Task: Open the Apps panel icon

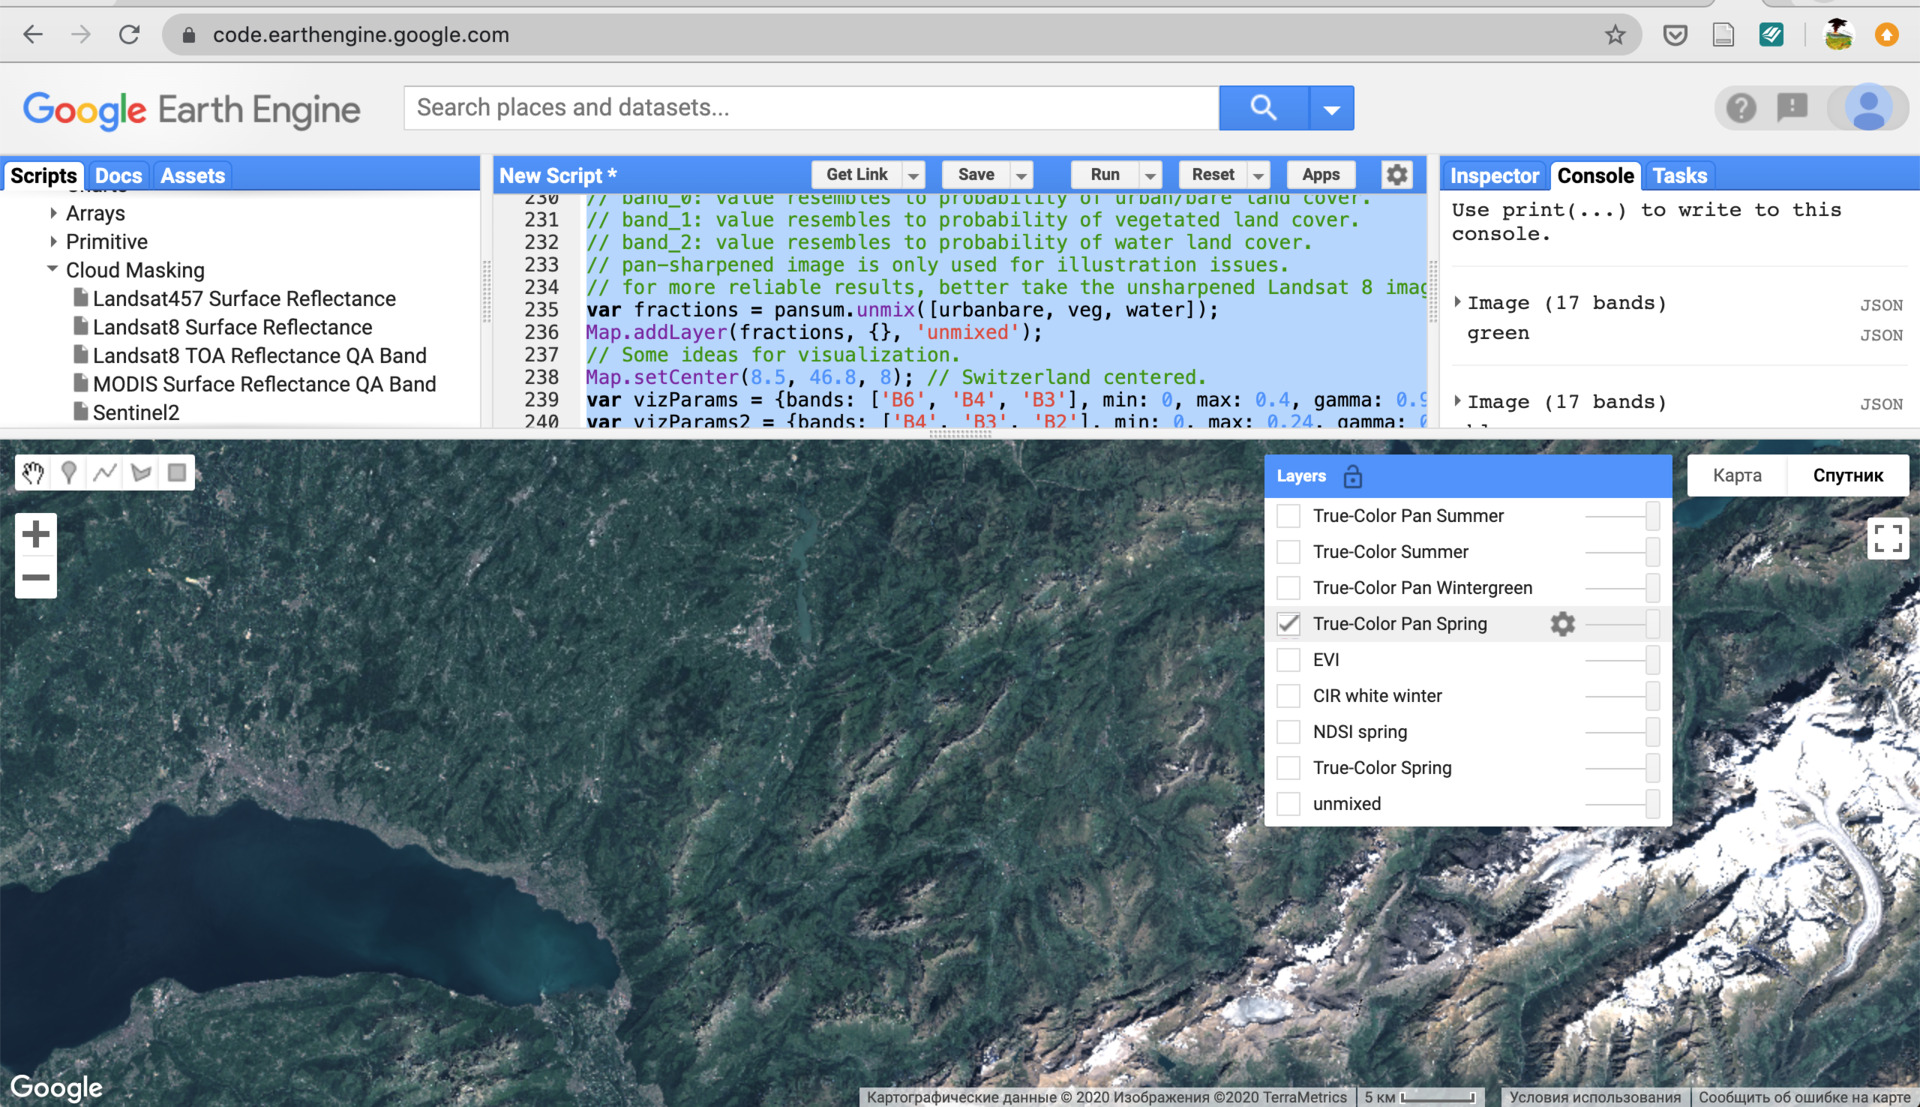Action: [x=1321, y=174]
